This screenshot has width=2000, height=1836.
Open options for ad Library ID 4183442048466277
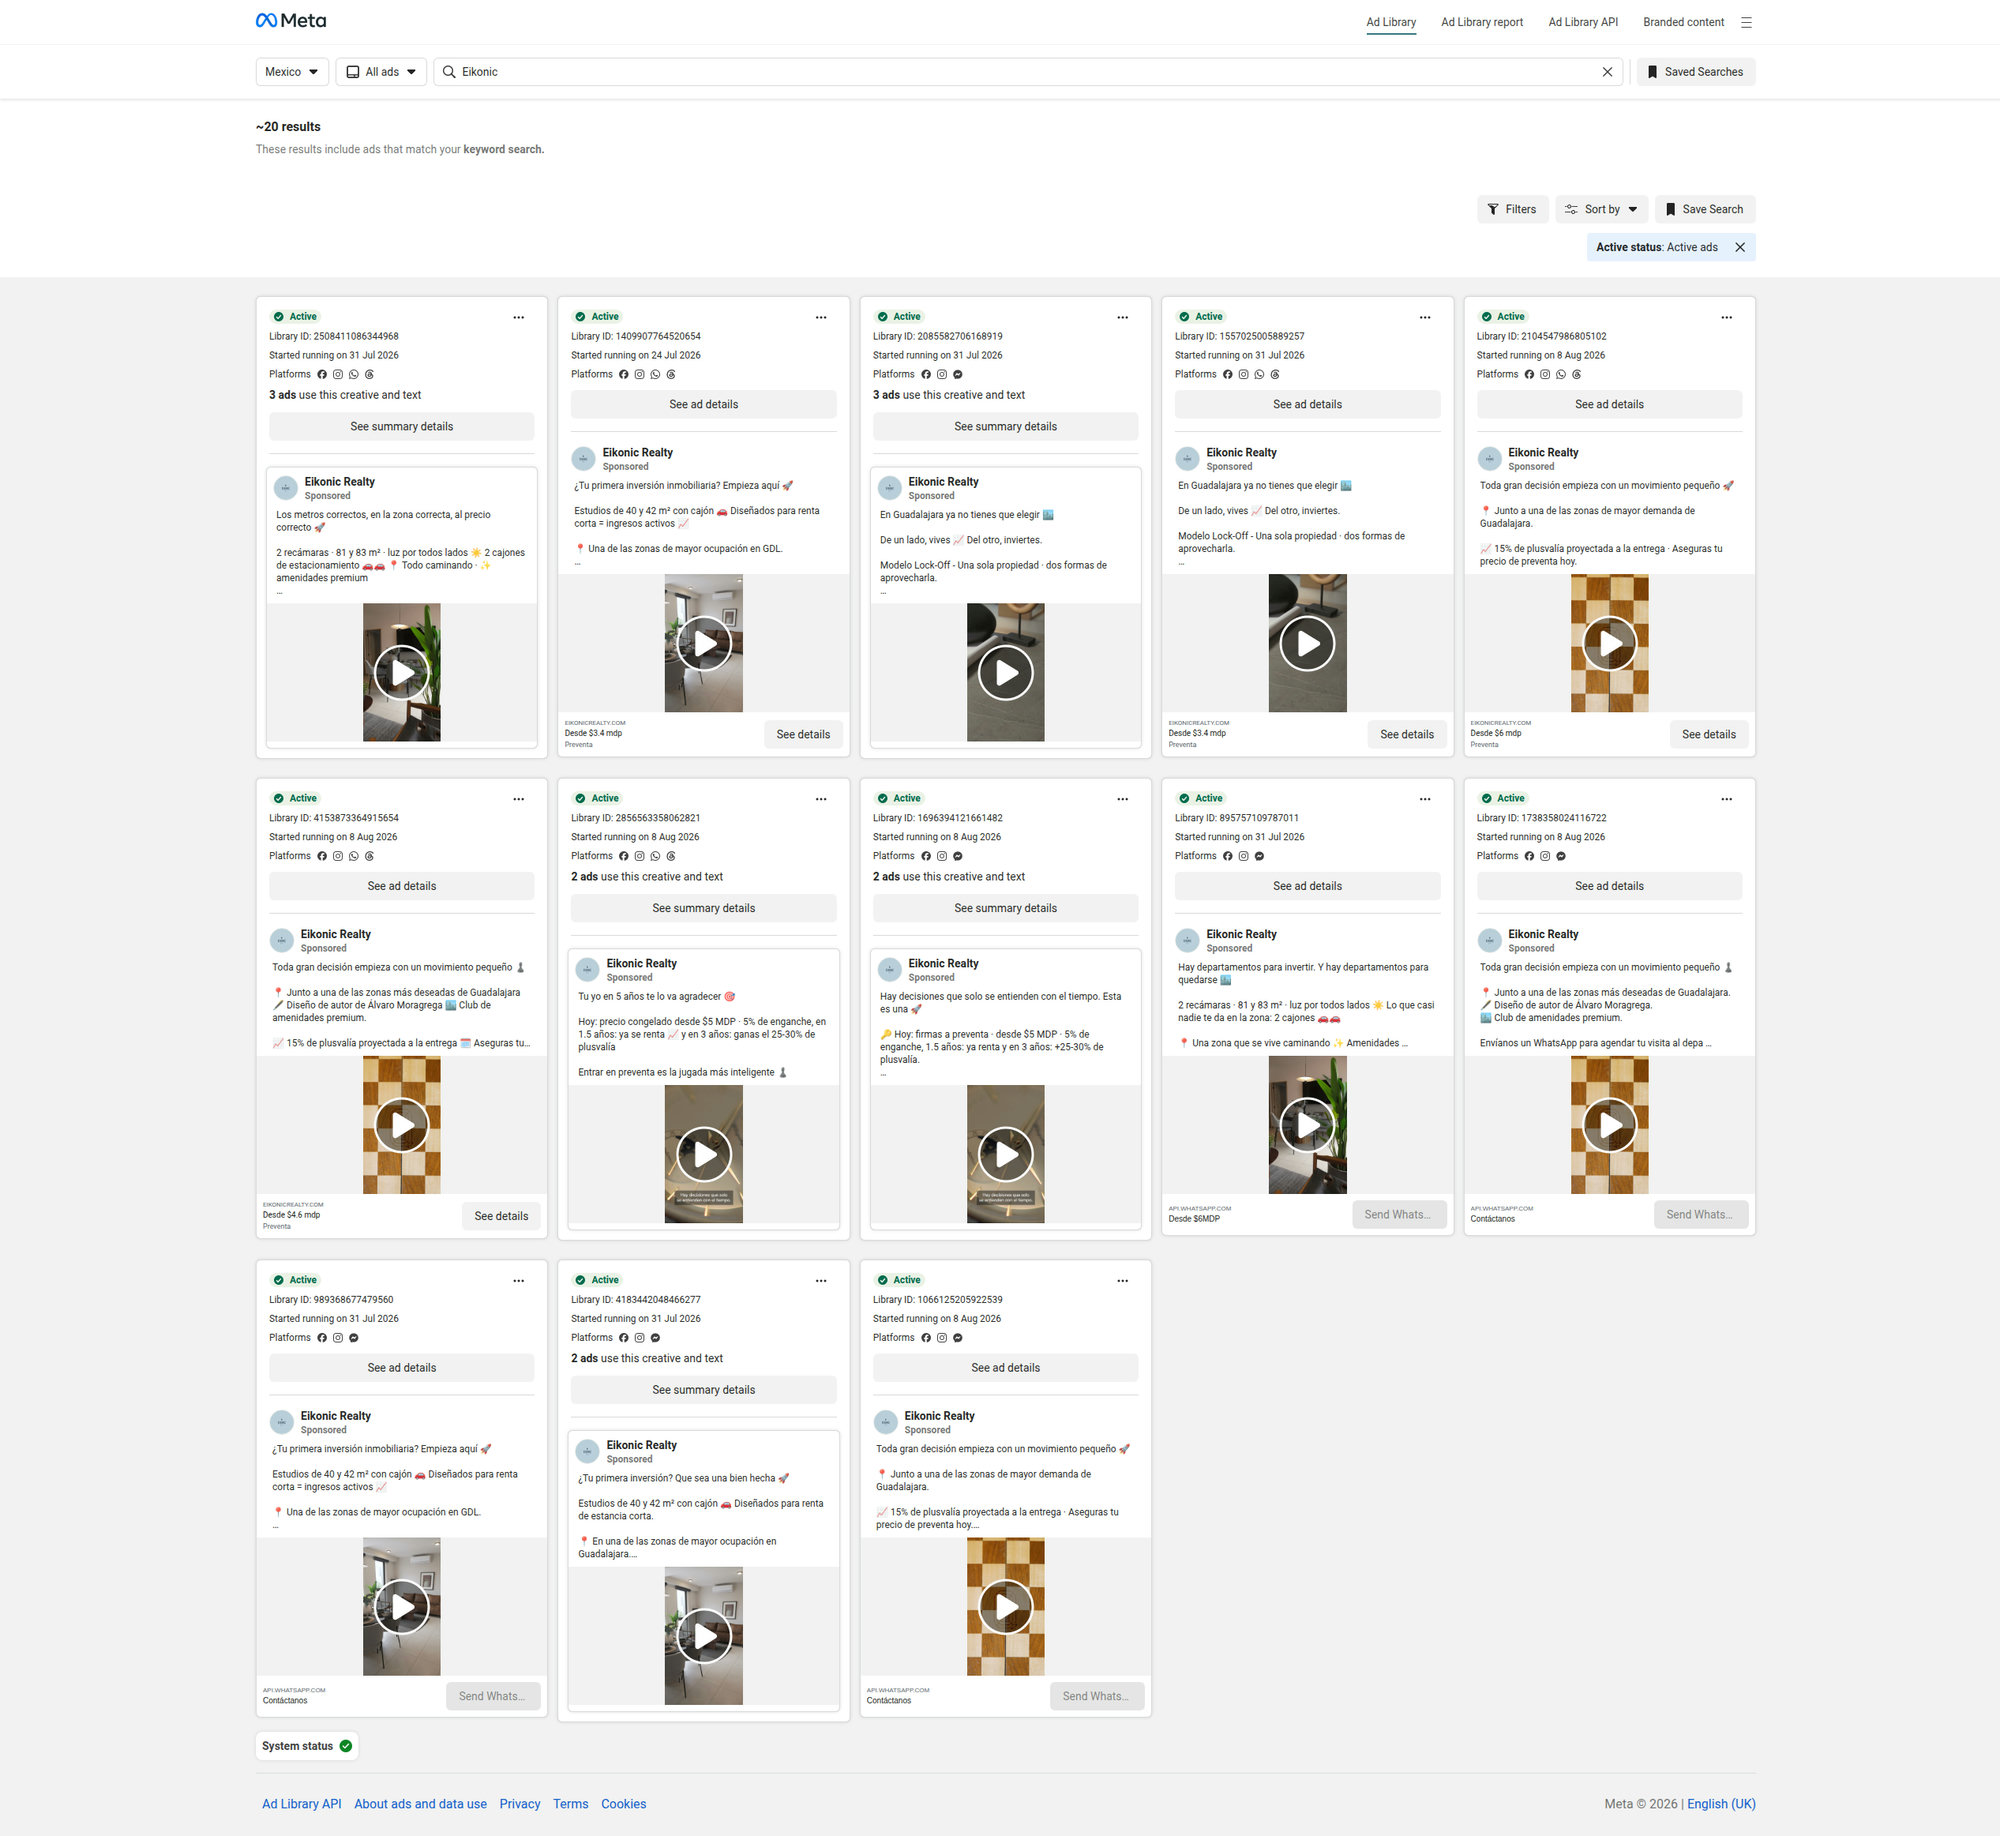pyautogui.click(x=821, y=1281)
